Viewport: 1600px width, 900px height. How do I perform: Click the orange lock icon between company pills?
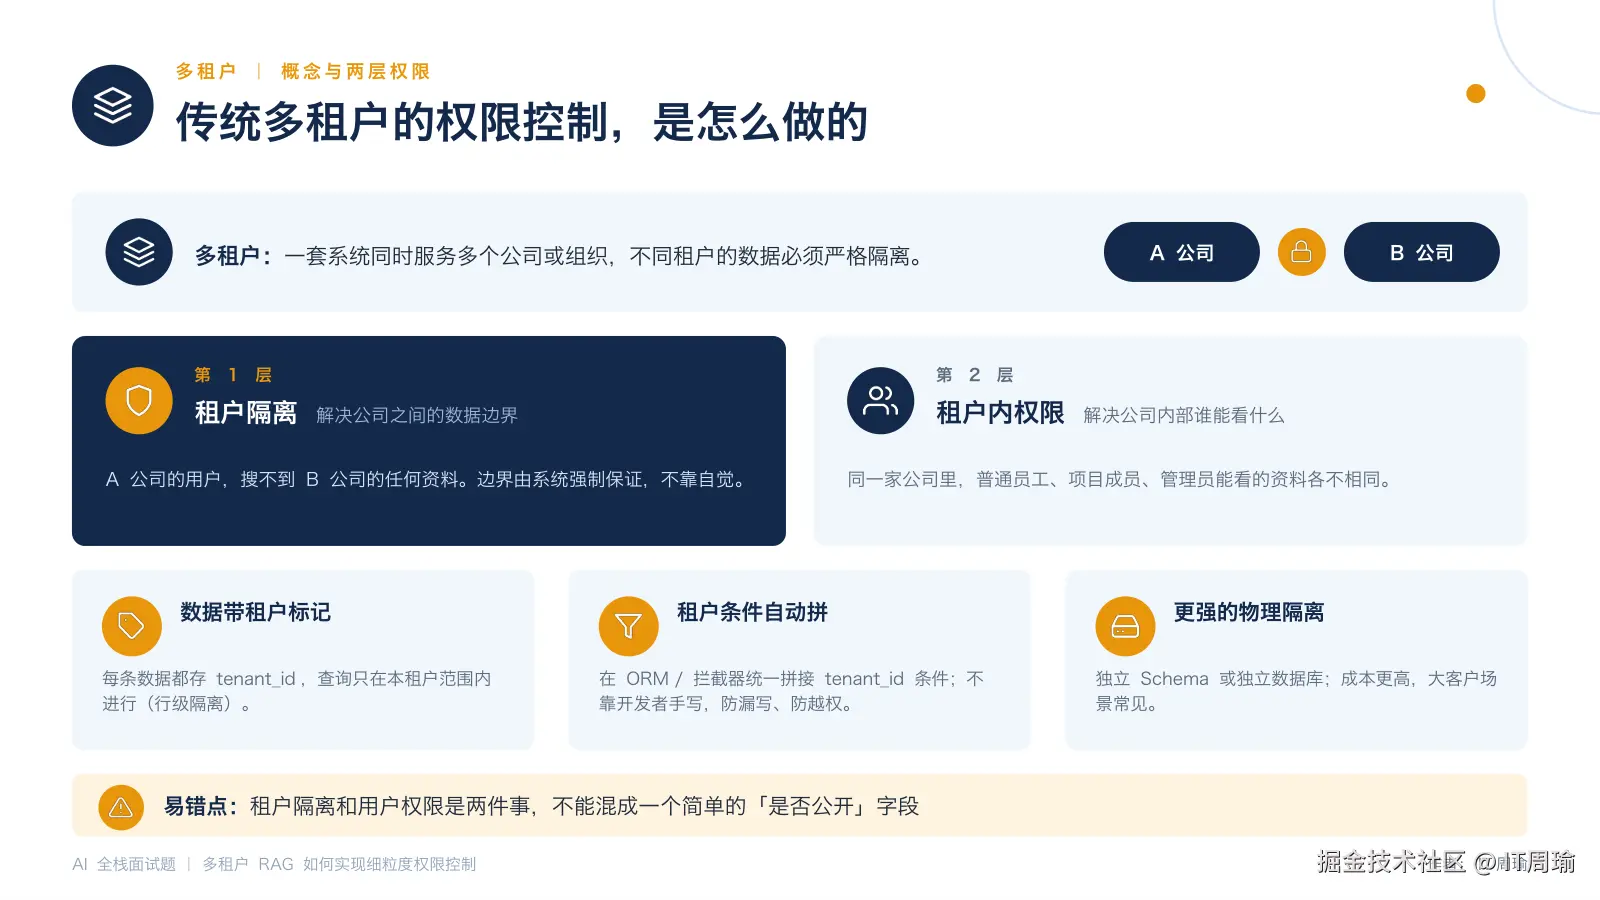[1301, 252]
